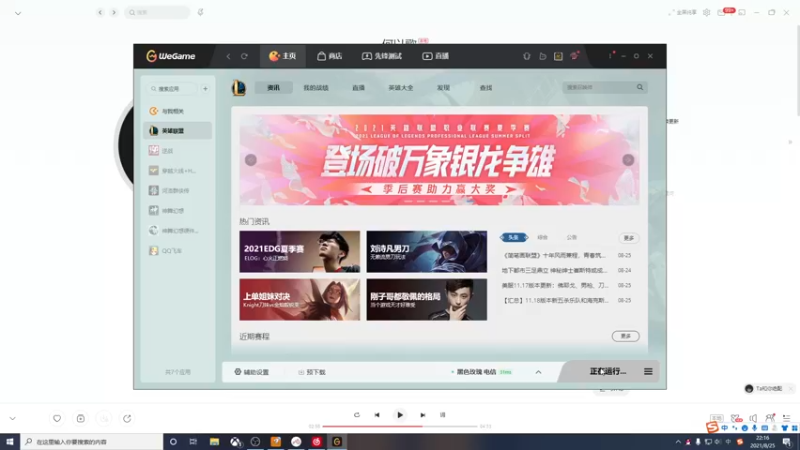Toggle the music player's repeat mode
Viewport: 800px width, 450px height.
coord(357,415)
